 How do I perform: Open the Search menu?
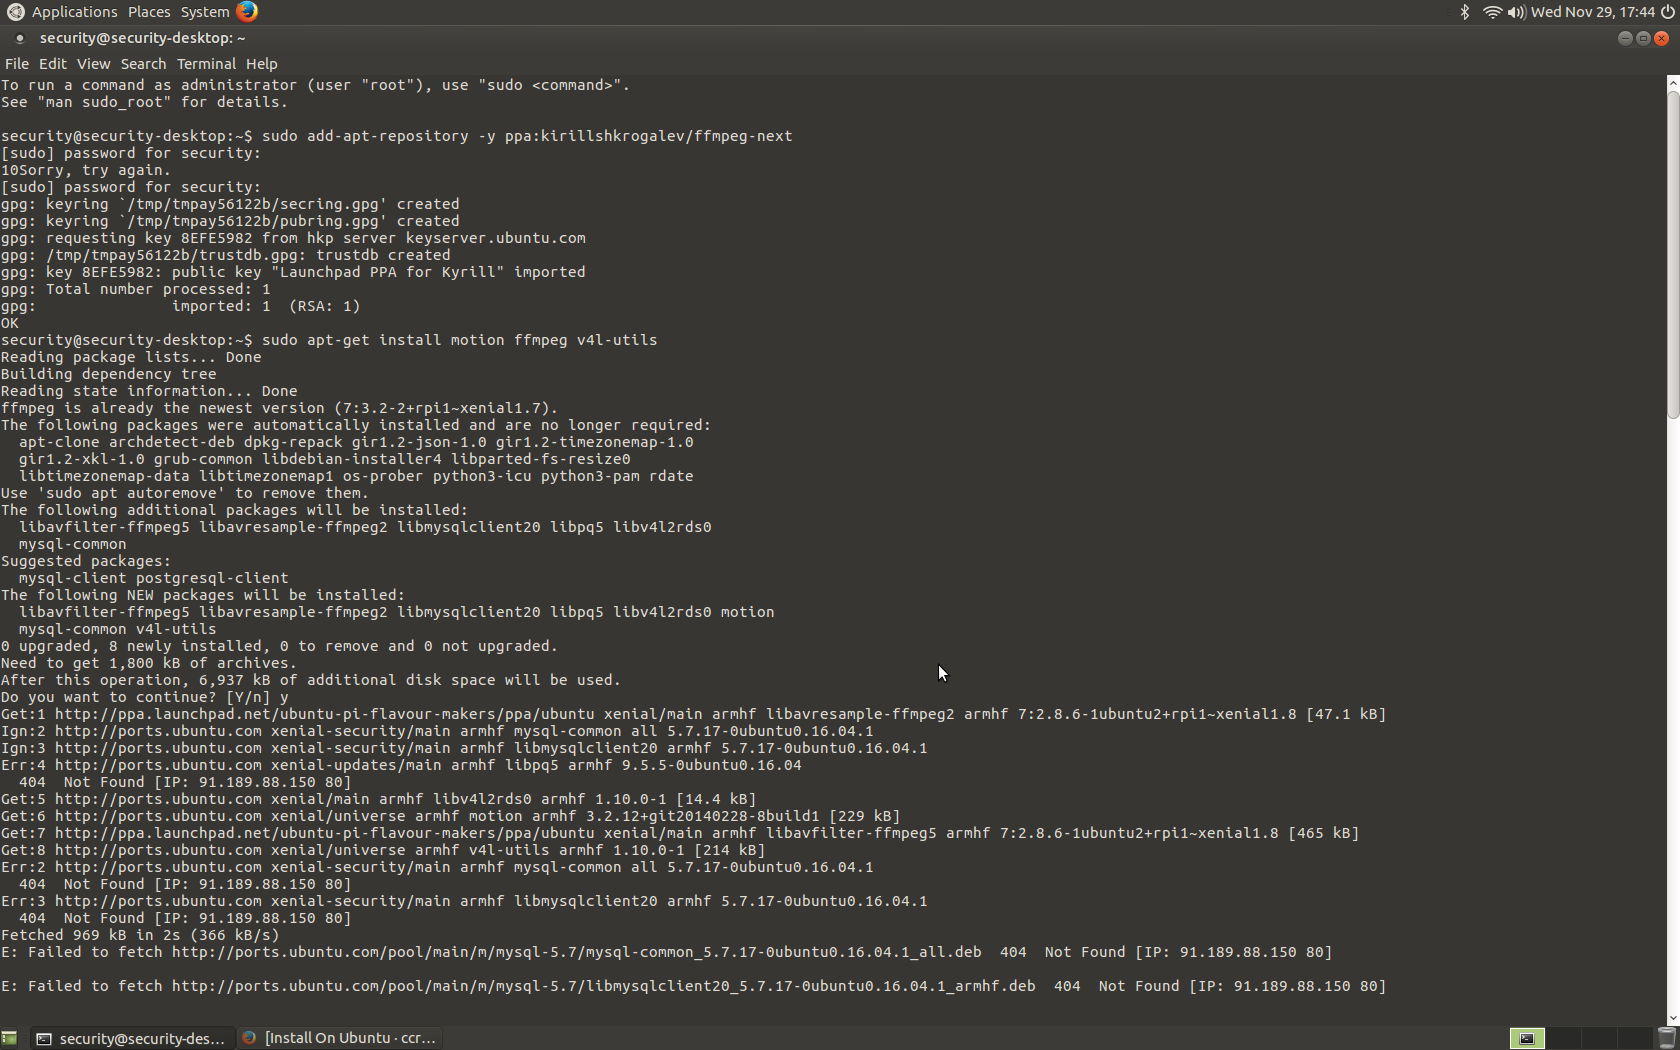click(x=143, y=63)
